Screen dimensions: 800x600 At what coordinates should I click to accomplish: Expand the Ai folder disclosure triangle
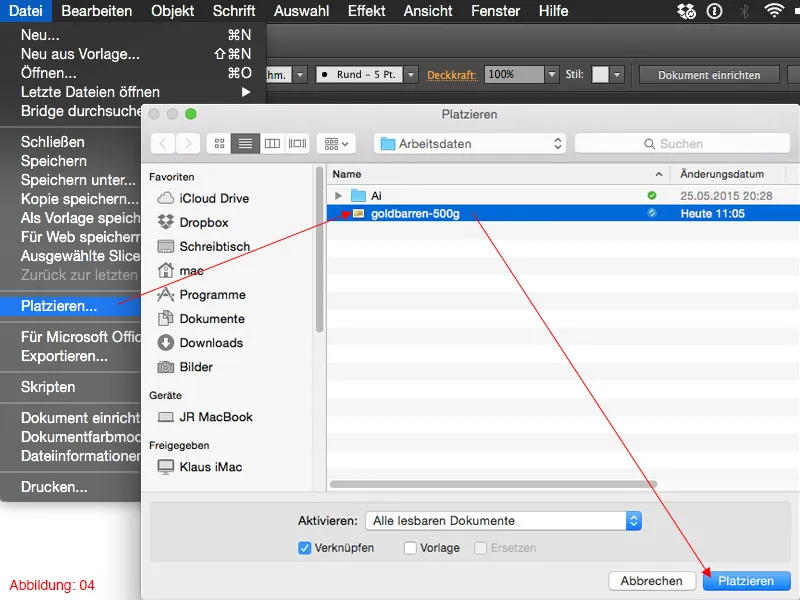[338, 196]
